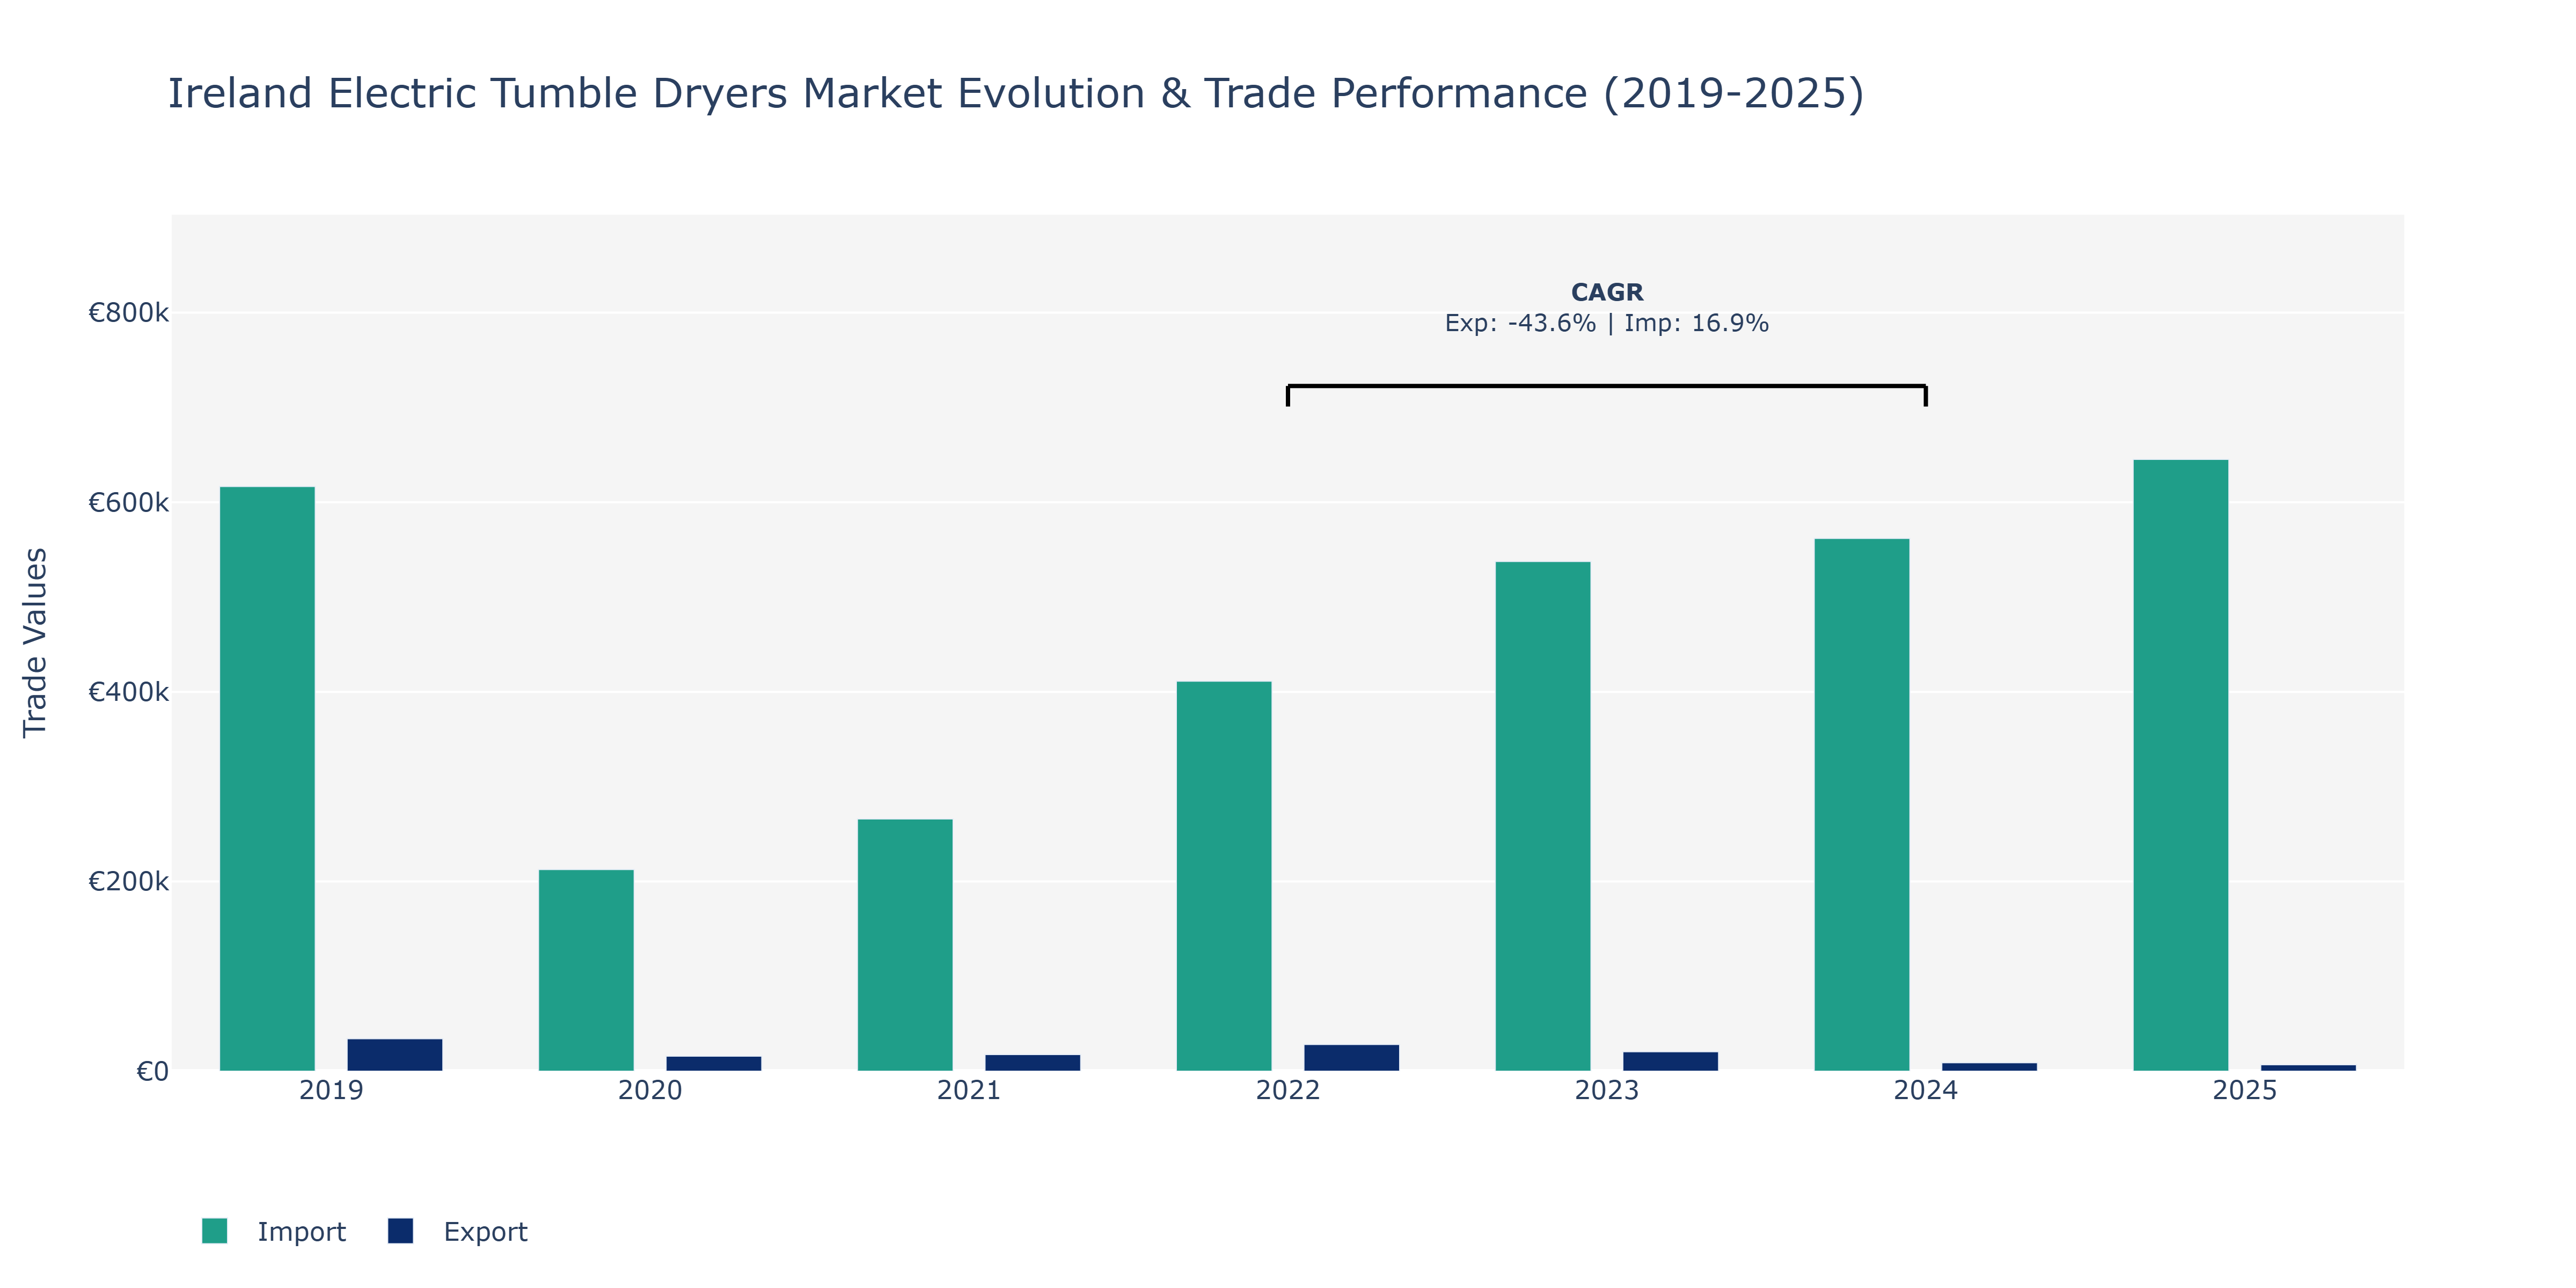The image size is (2576, 1288).
Task: Toggle the Export legend entry
Action: pos(458,1231)
